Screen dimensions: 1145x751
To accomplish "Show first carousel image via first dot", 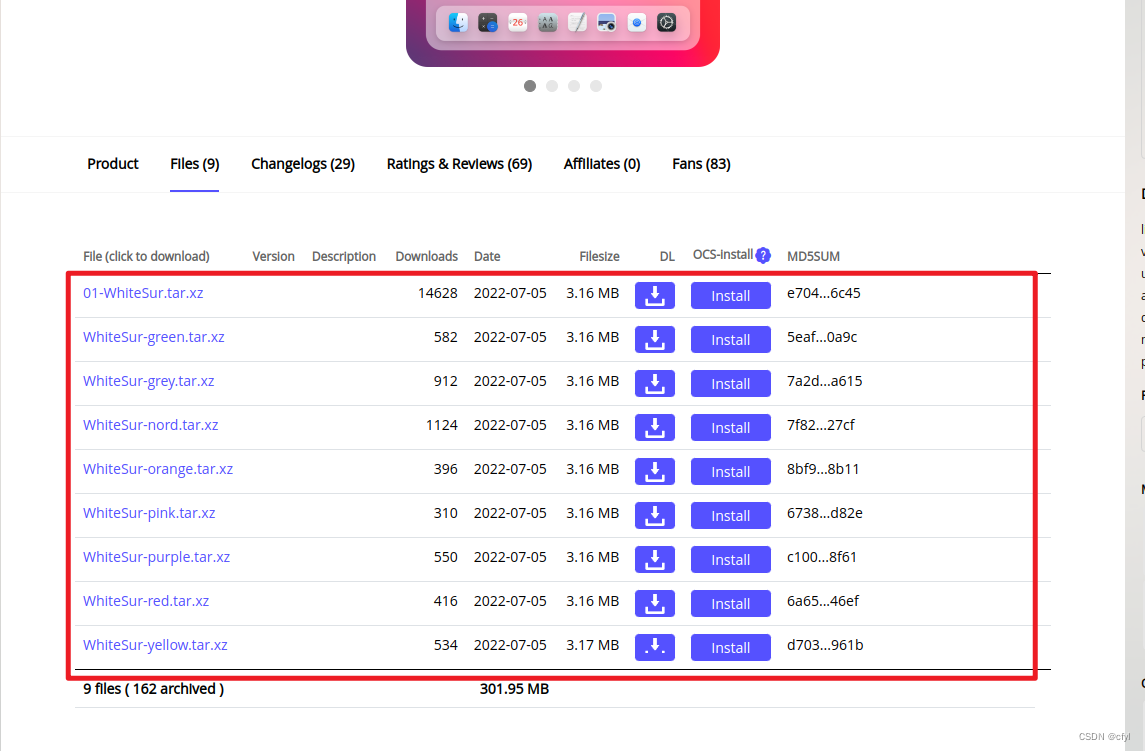I will (530, 86).
